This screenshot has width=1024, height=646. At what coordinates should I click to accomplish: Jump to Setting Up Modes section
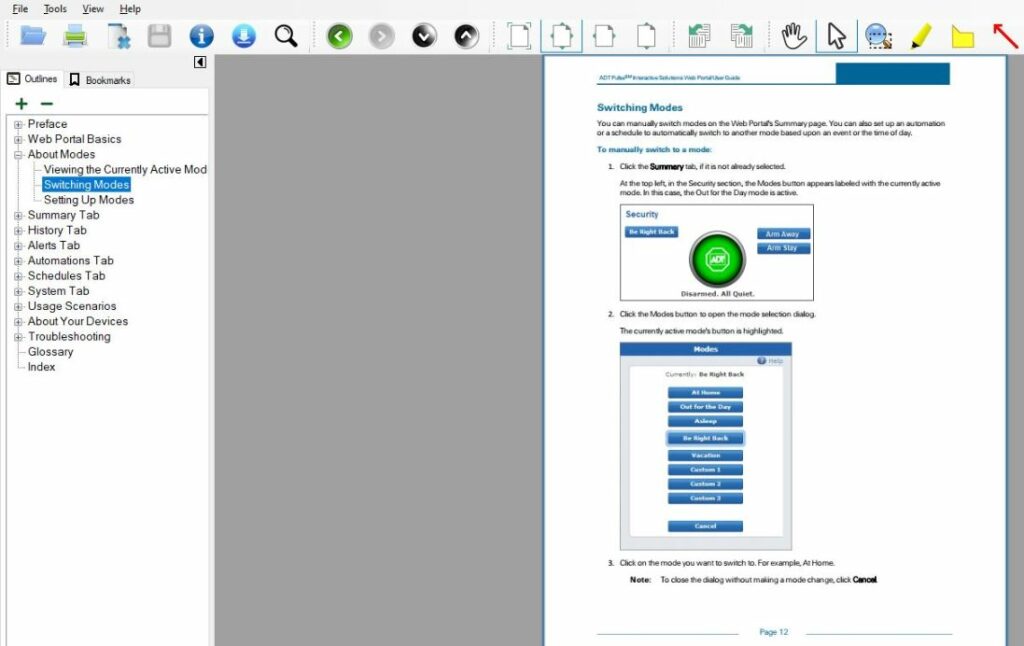(x=89, y=200)
